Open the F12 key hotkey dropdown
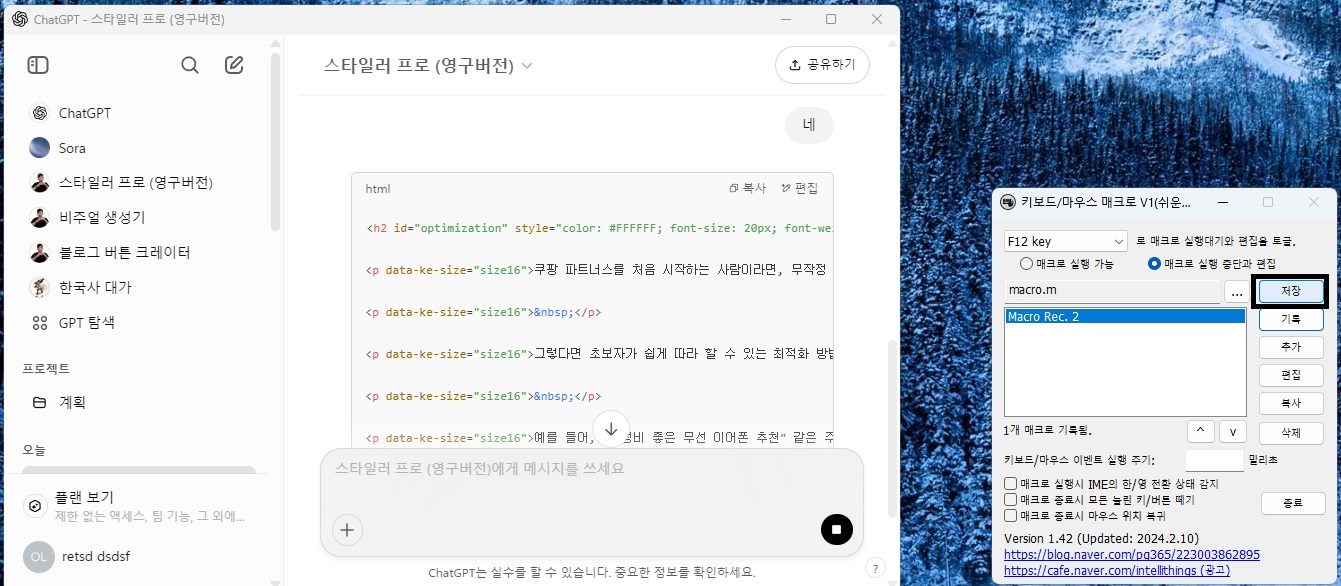This screenshot has height=586, width=1341. (1066, 241)
